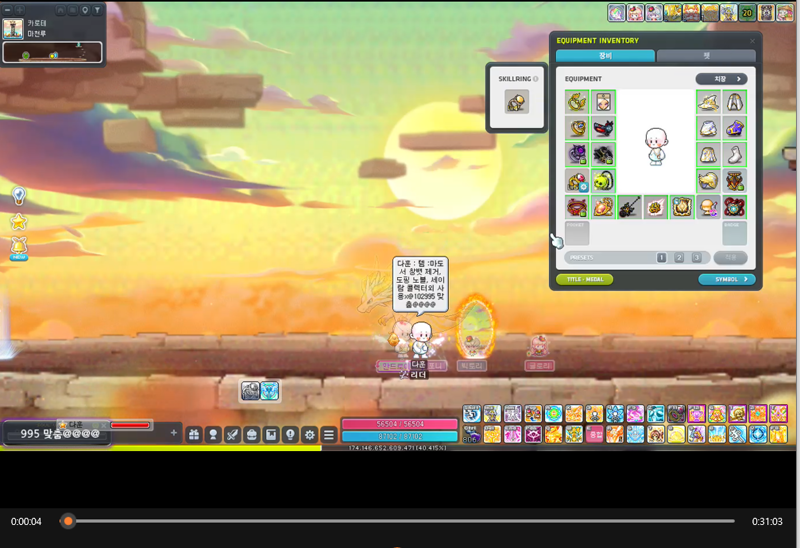Select the purple glove equipment slot
This screenshot has height=548, width=800.
(735, 128)
